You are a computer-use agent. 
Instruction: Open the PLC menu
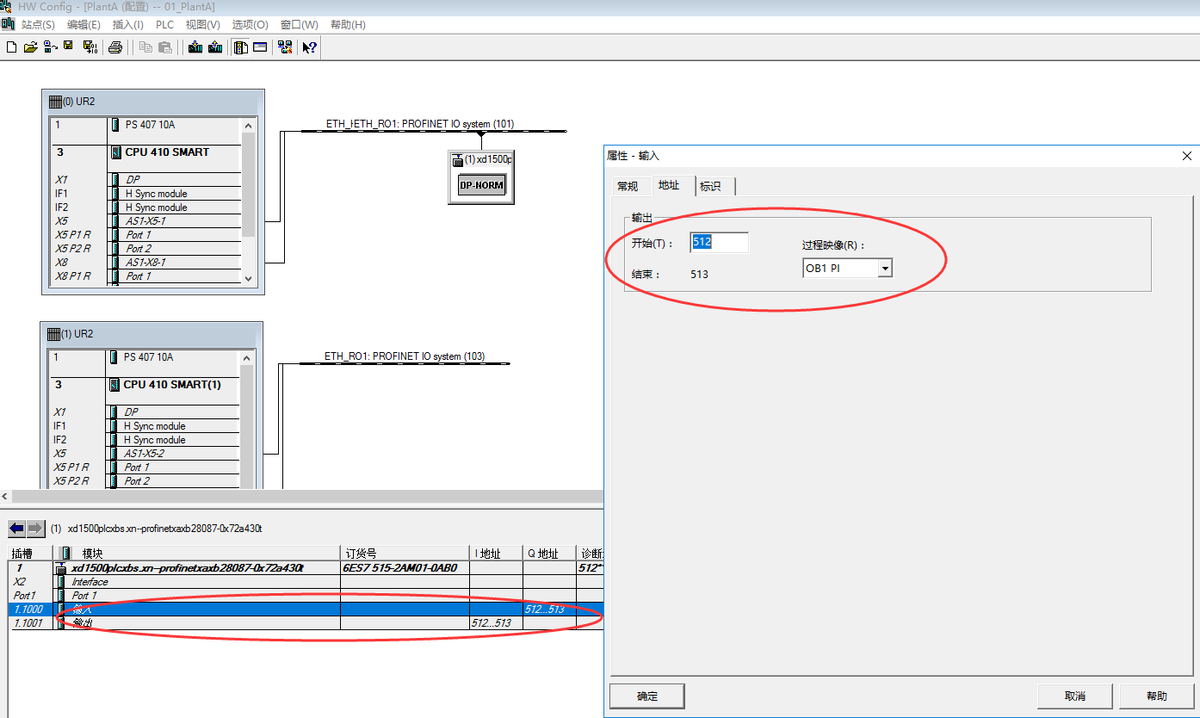(165, 24)
